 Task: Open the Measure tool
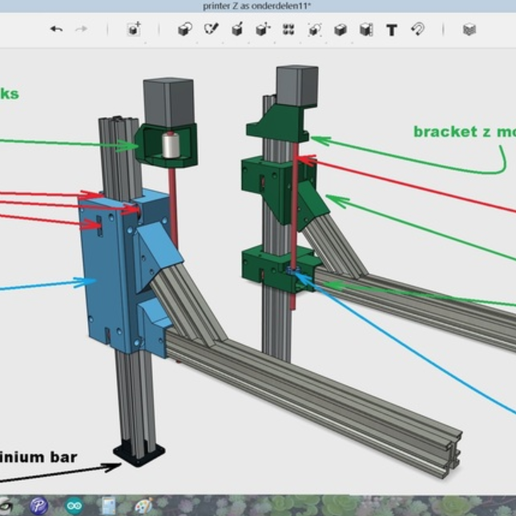point(366,30)
